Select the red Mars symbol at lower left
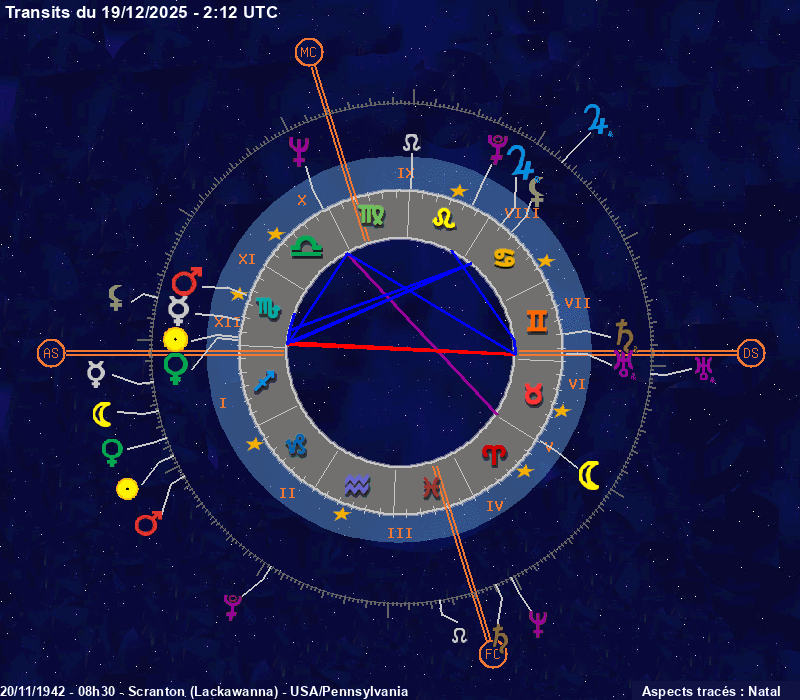Image resolution: width=800 pixels, height=700 pixels. click(x=148, y=523)
